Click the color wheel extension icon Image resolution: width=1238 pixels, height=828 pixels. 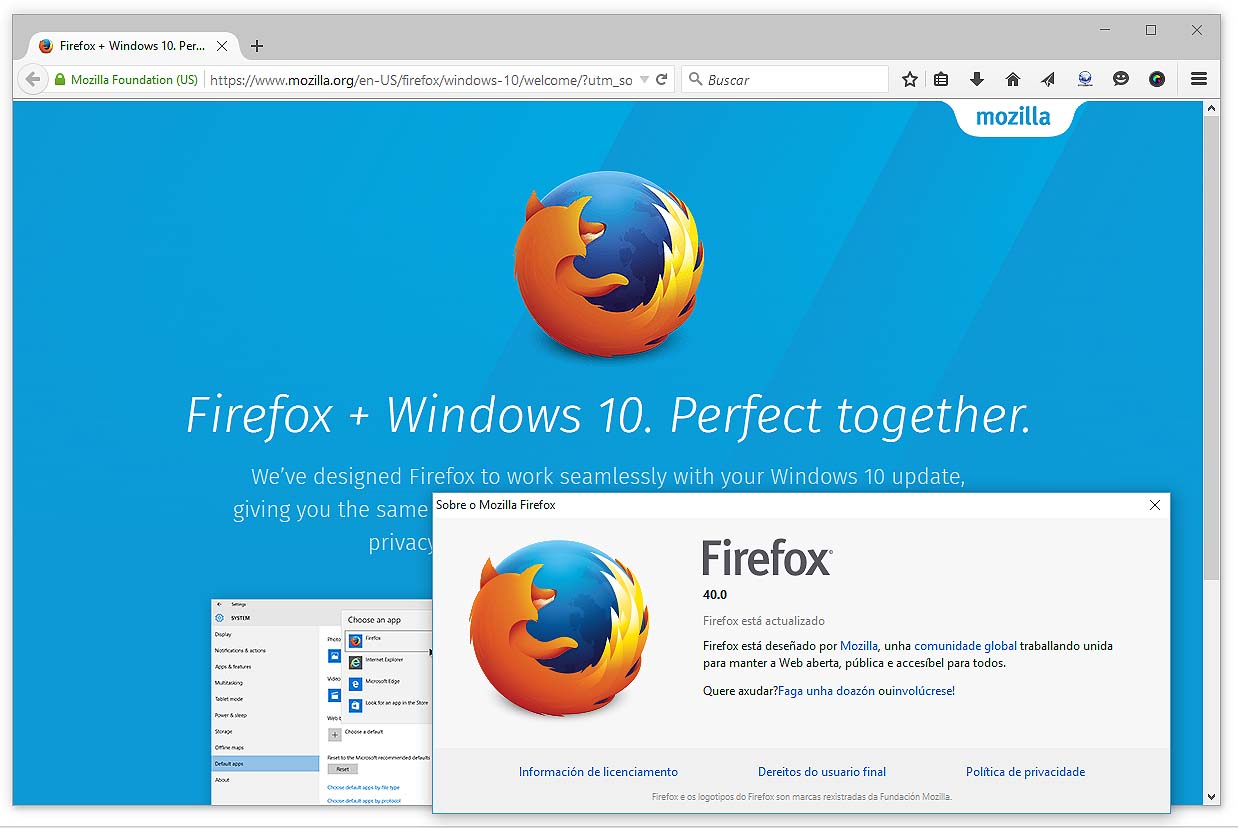(1157, 79)
